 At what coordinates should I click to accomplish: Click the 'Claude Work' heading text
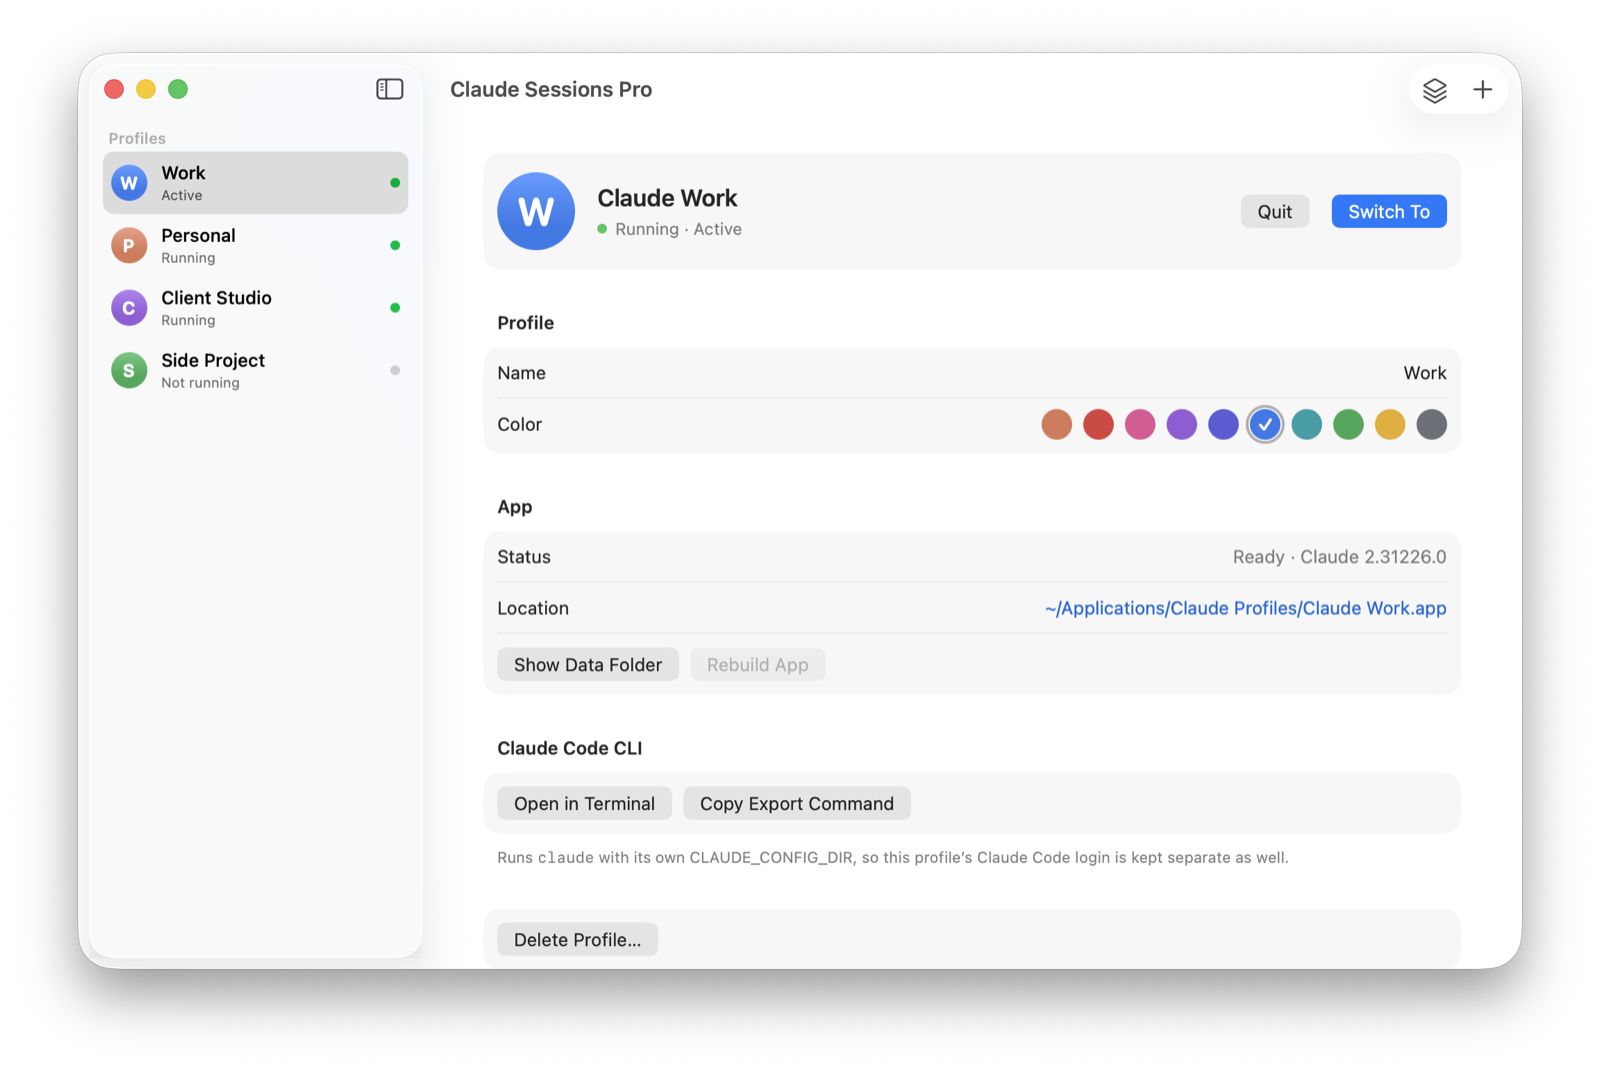(667, 198)
